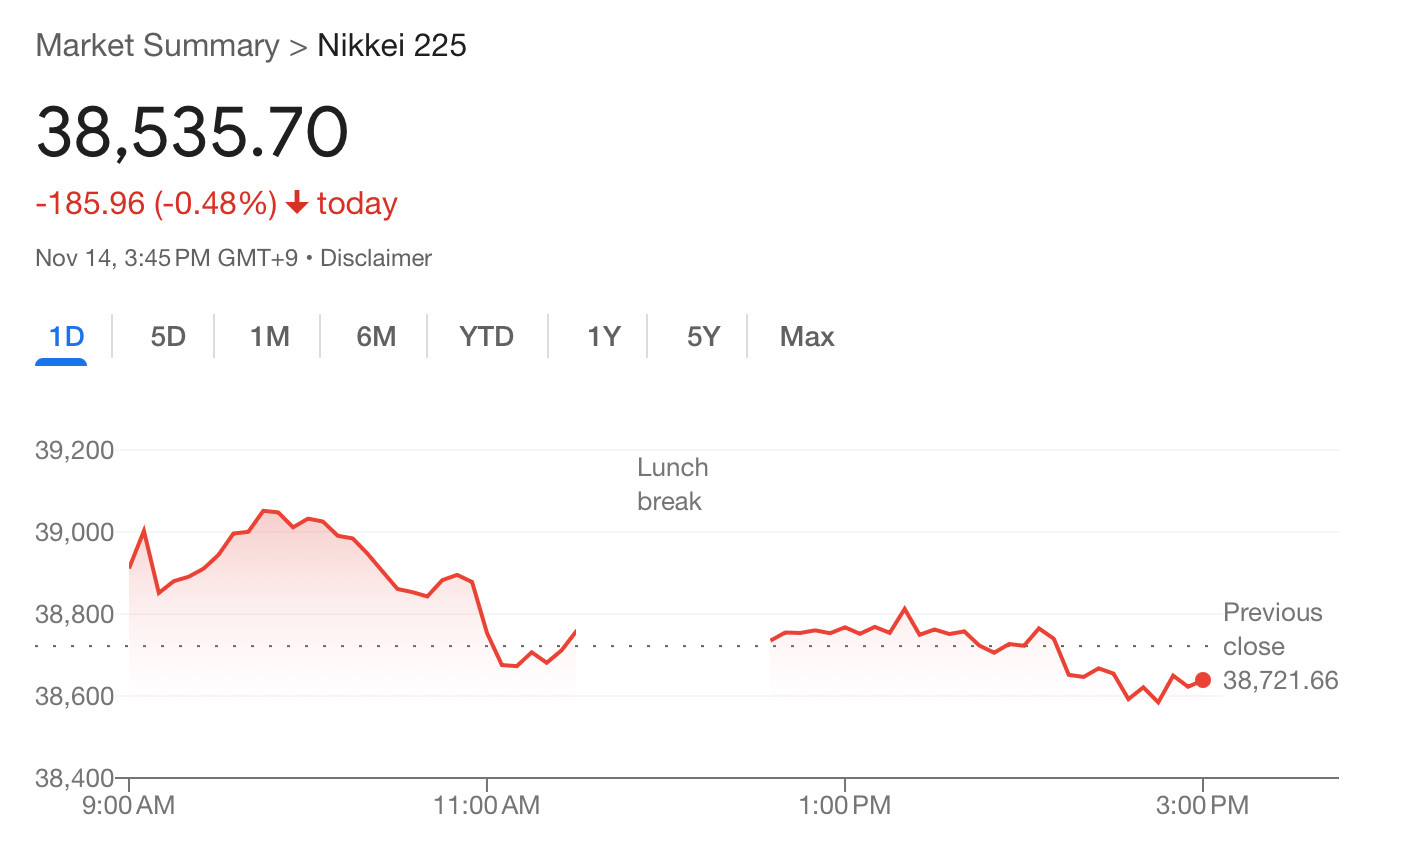Show the 6M time range
Image resolution: width=1405 pixels, height=845 pixels.
[x=376, y=337]
